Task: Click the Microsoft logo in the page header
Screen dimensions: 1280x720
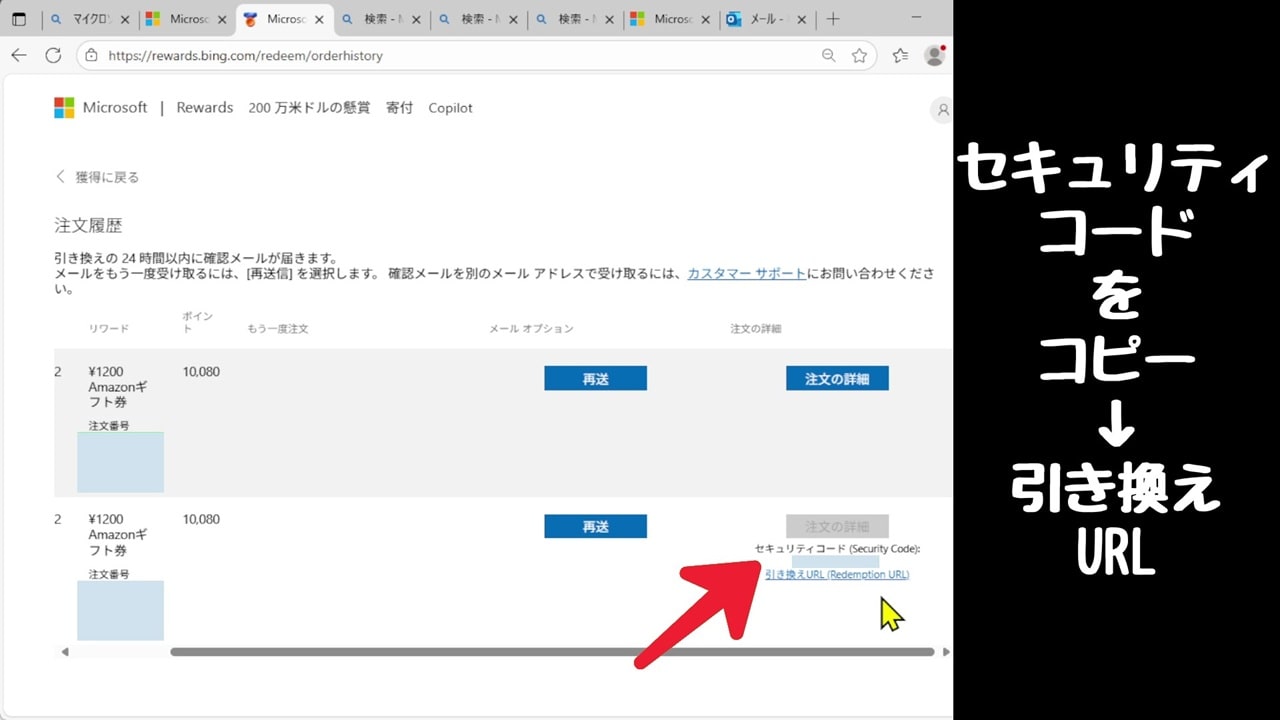Action: (x=64, y=108)
